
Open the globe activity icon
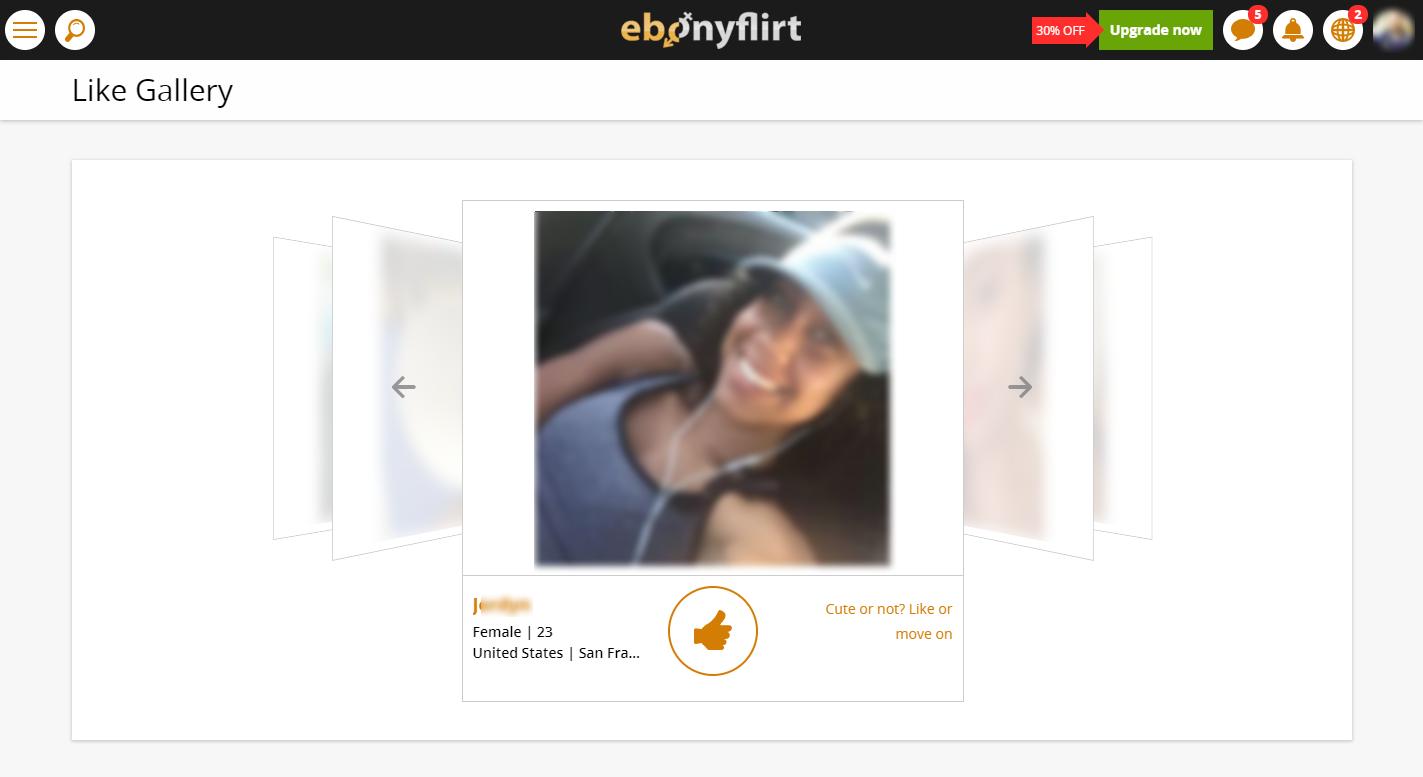1343,30
